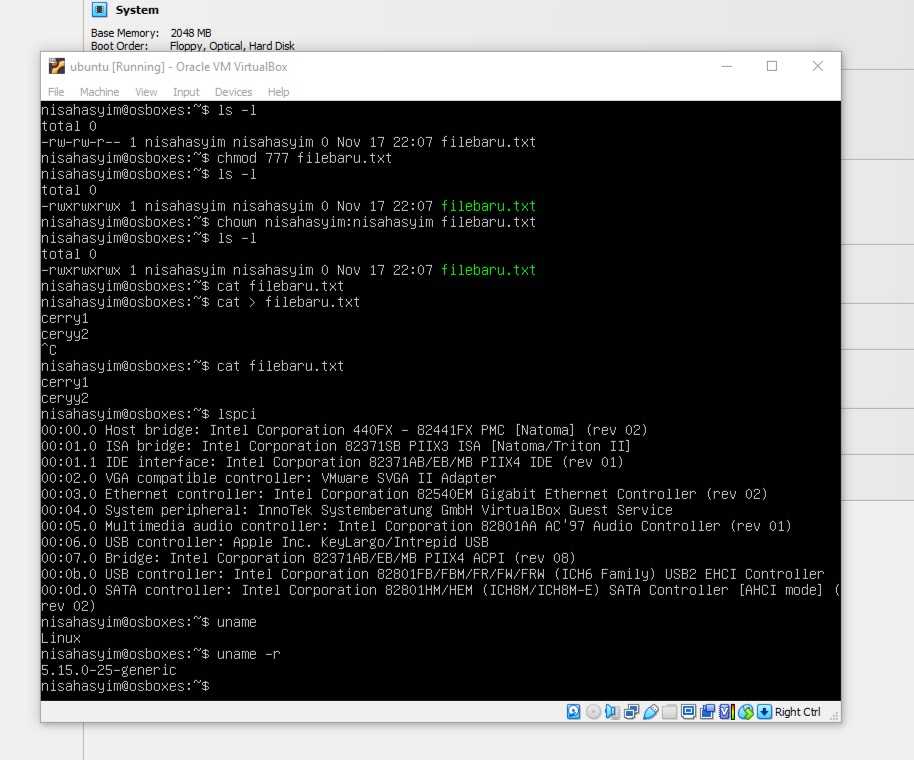The image size is (914, 760).
Task: Click the last empty terminal prompt line
Action: tap(125, 686)
